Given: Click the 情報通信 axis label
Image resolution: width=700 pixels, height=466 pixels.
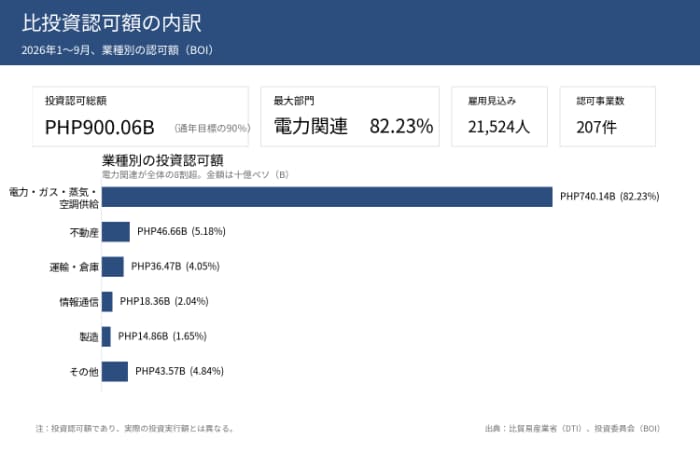Looking at the screenshot, I should 79,302.
